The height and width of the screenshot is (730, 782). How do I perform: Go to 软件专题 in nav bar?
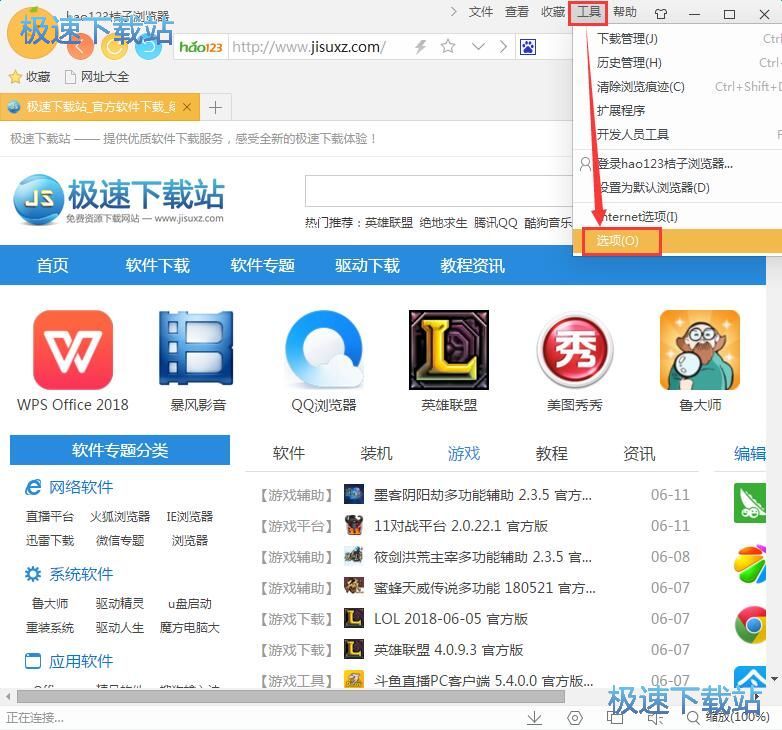click(x=262, y=265)
